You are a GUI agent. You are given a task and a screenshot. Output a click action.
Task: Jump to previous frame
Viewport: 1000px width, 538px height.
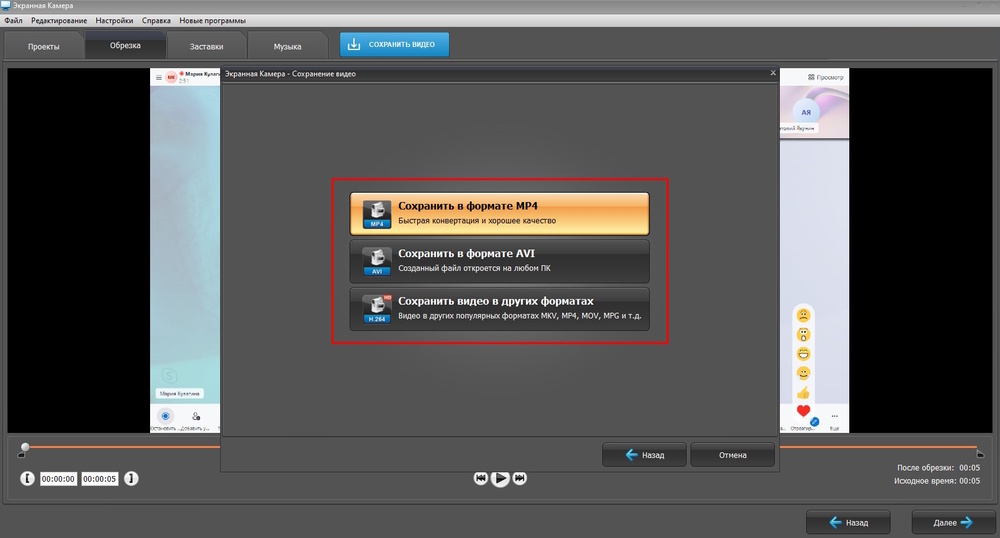coord(481,478)
